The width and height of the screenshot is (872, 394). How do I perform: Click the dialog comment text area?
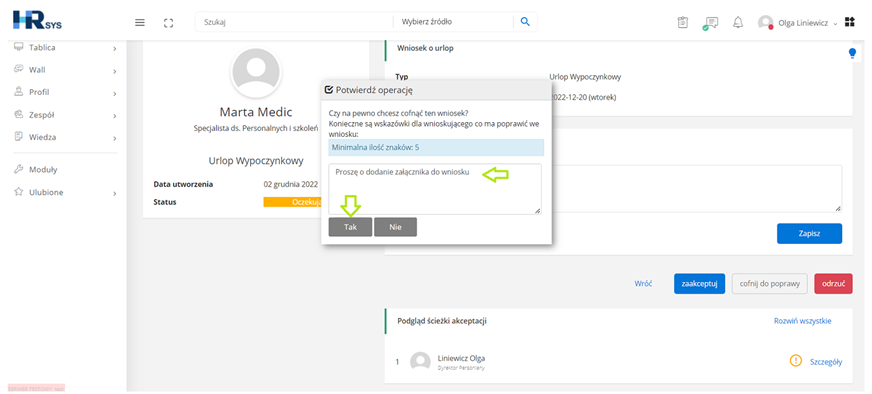click(x=435, y=189)
